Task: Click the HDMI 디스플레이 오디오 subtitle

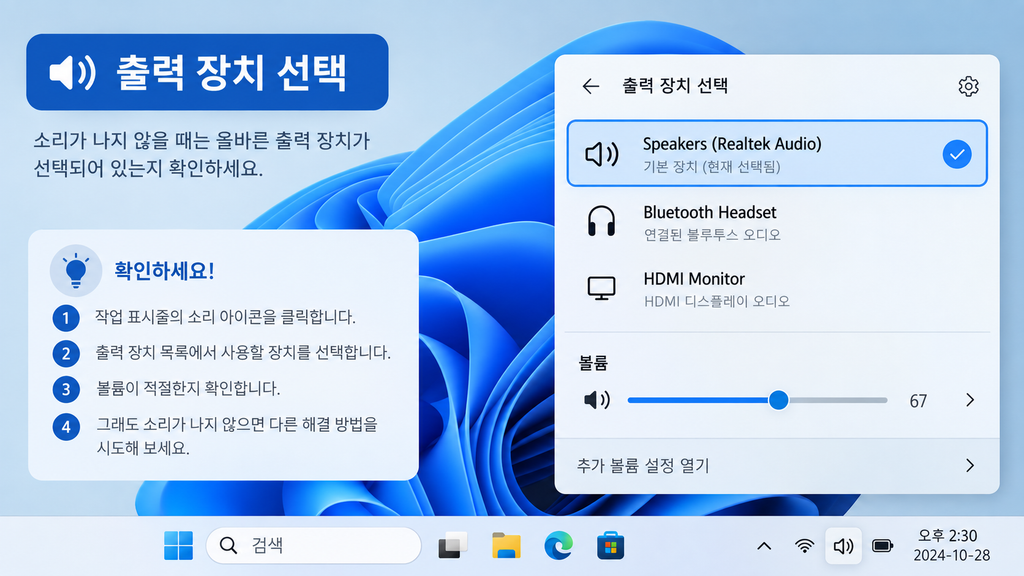Action: pos(716,301)
